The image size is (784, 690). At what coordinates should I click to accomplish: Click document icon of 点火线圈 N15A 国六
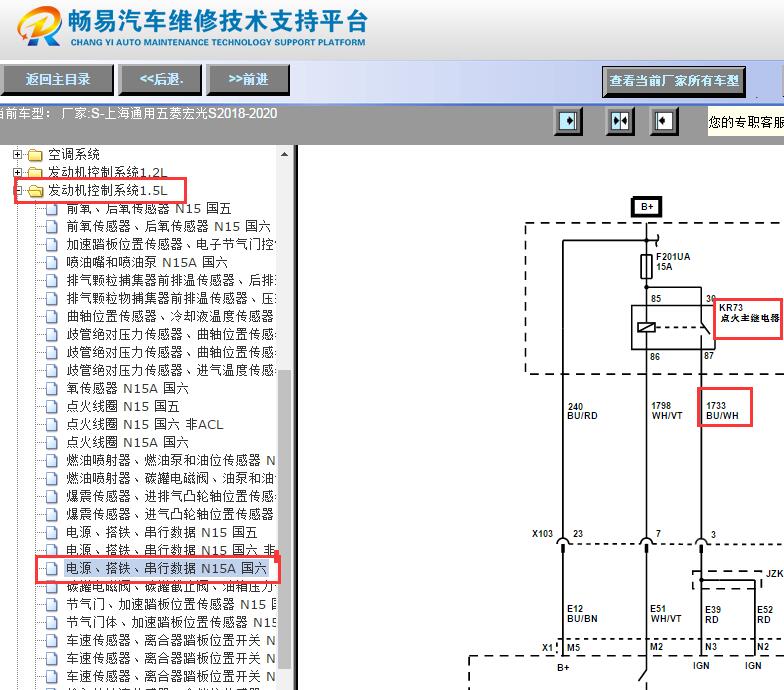52,442
